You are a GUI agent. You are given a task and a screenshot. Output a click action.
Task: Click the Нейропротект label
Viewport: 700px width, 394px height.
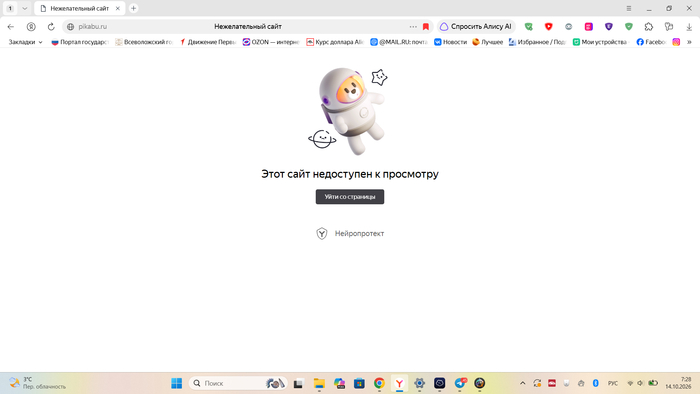pyautogui.click(x=359, y=233)
